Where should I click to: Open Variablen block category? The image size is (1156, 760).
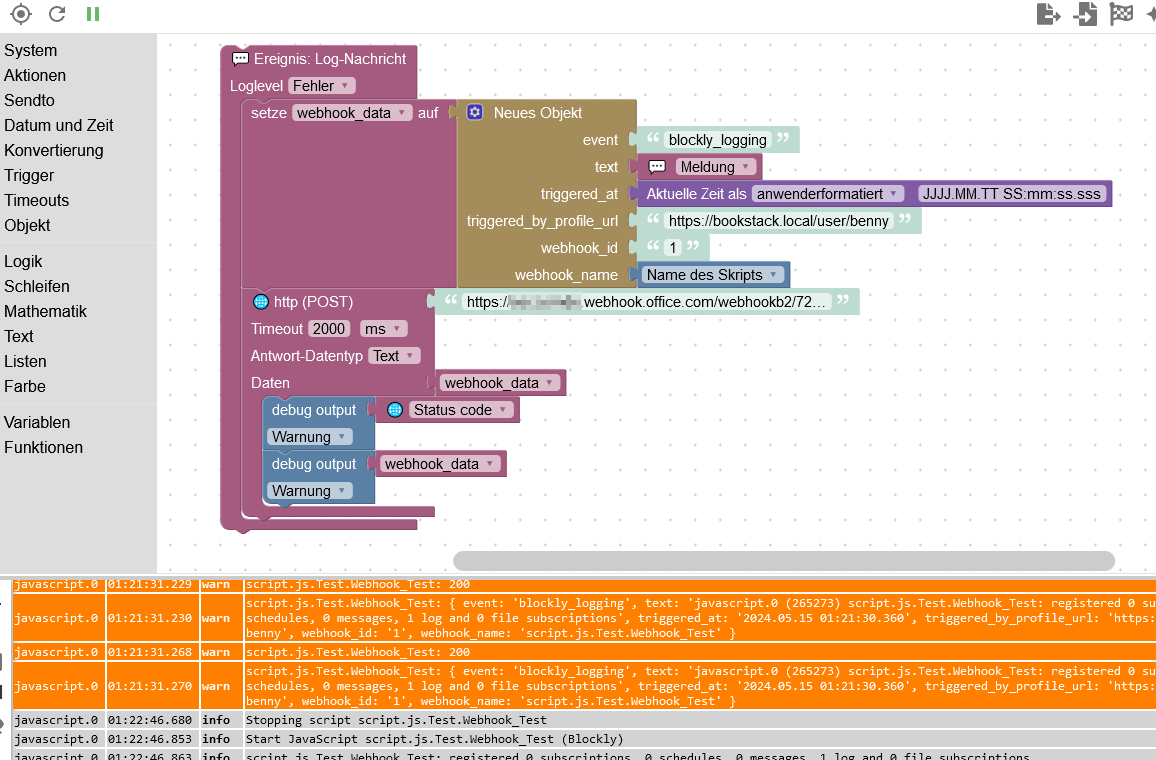[37, 422]
